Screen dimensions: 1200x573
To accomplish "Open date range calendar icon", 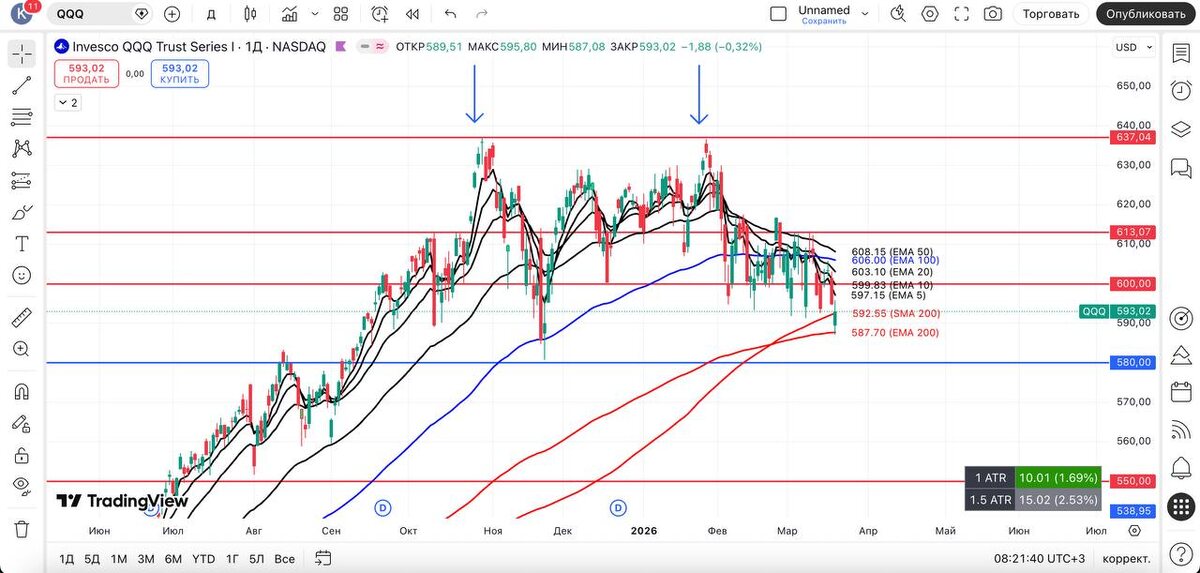I will 323,558.
